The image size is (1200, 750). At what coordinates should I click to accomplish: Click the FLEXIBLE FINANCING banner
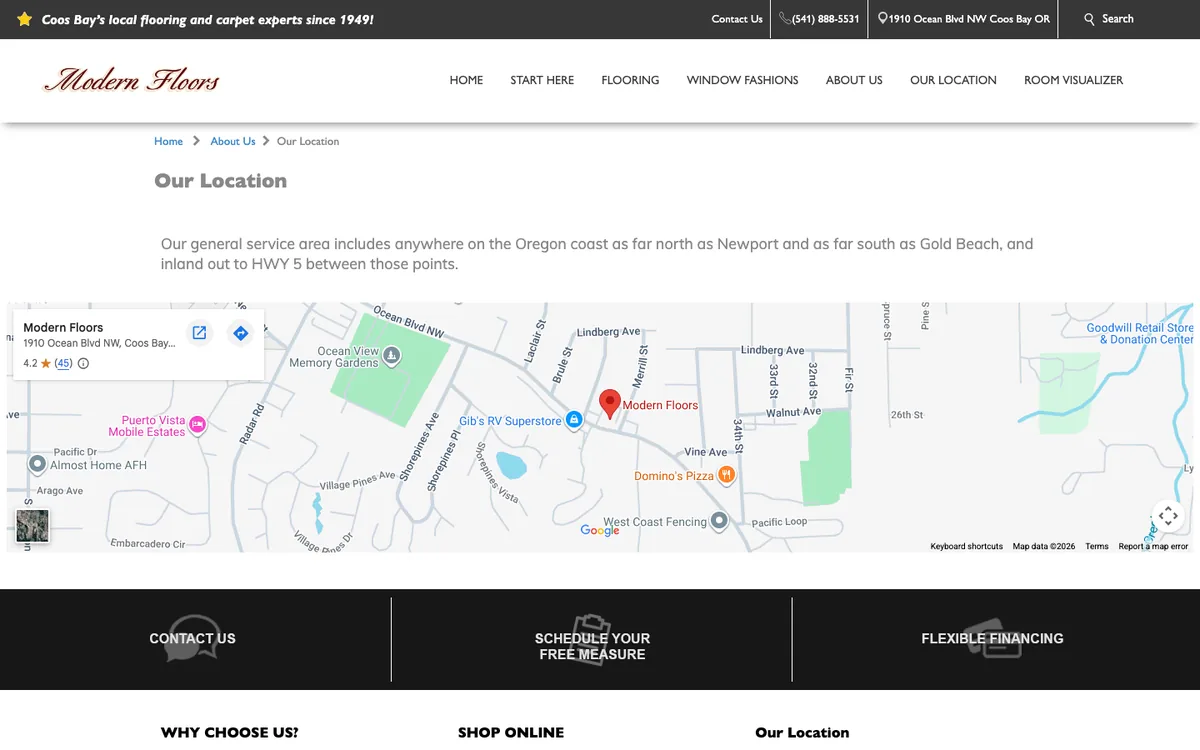point(992,638)
